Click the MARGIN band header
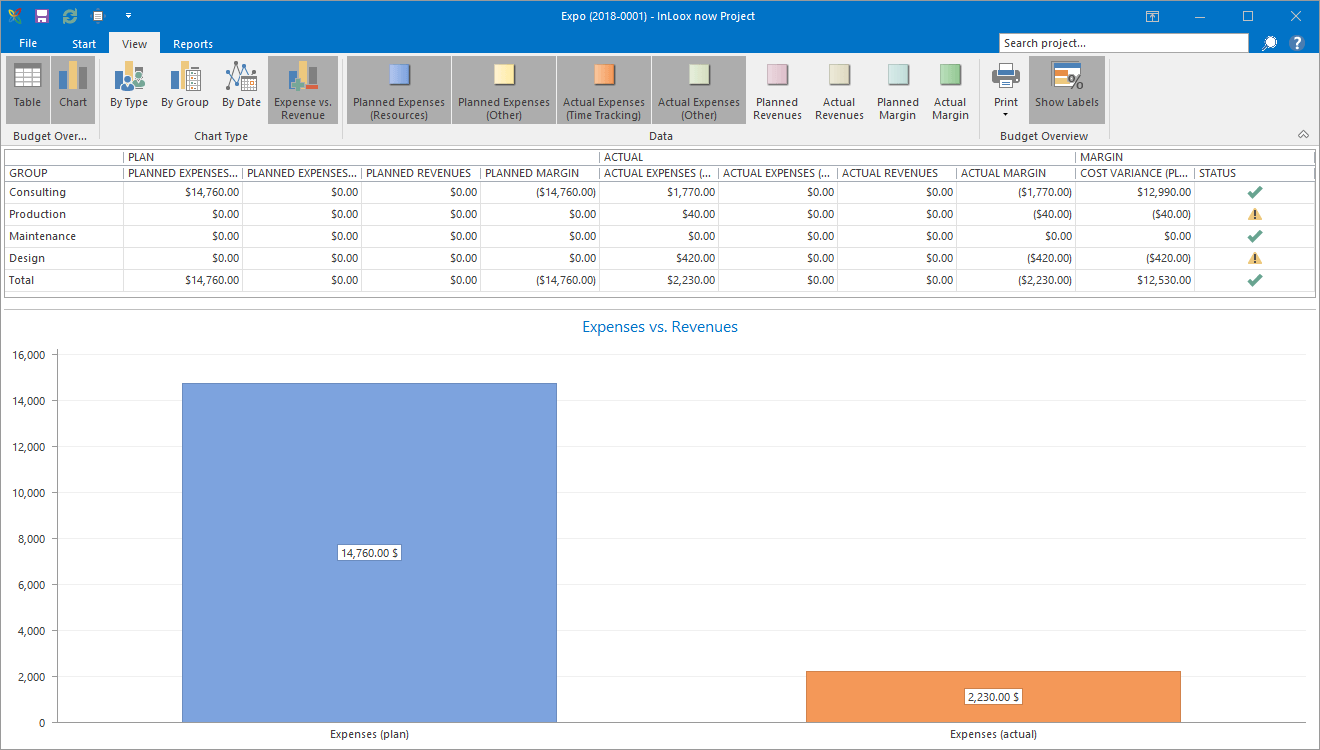The image size is (1320, 750). coord(1195,157)
